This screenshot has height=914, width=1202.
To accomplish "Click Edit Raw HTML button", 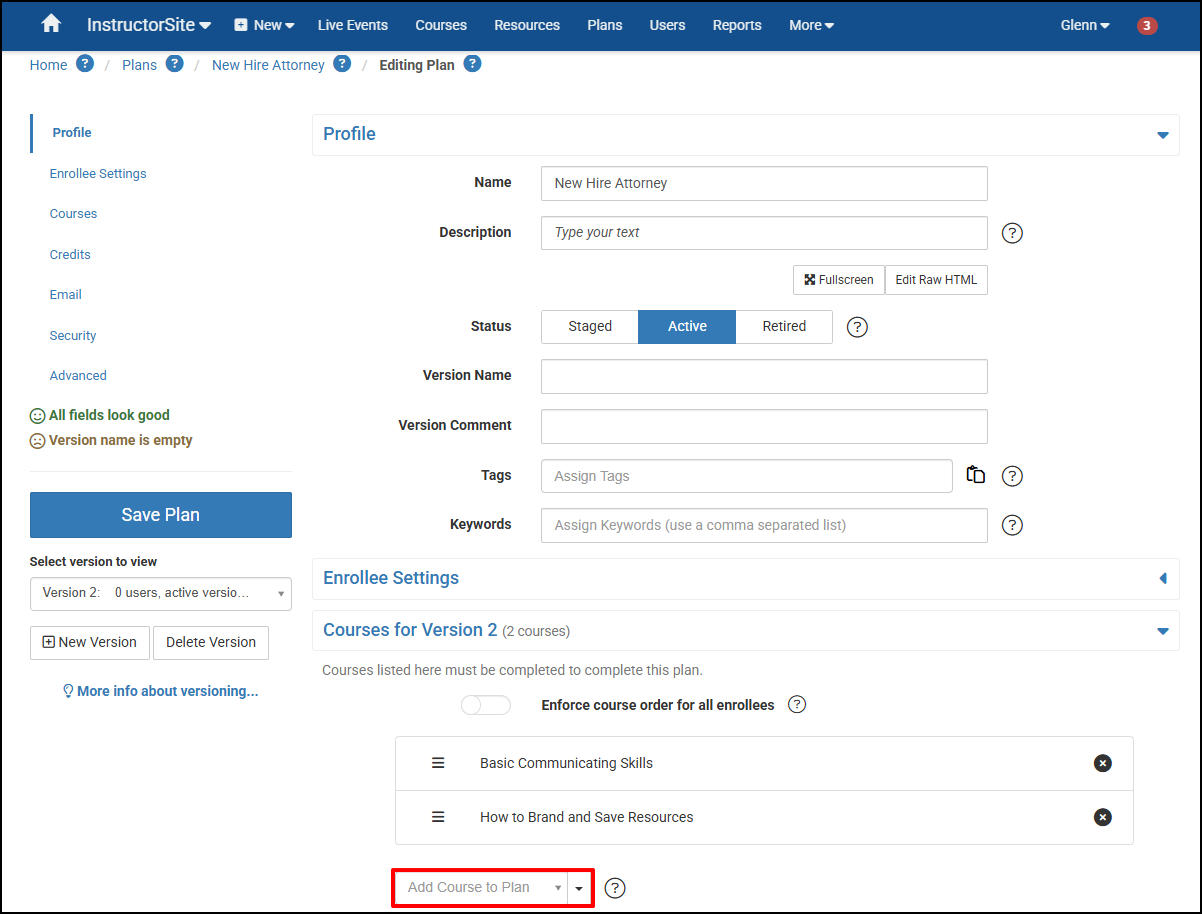I will coord(936,280).
